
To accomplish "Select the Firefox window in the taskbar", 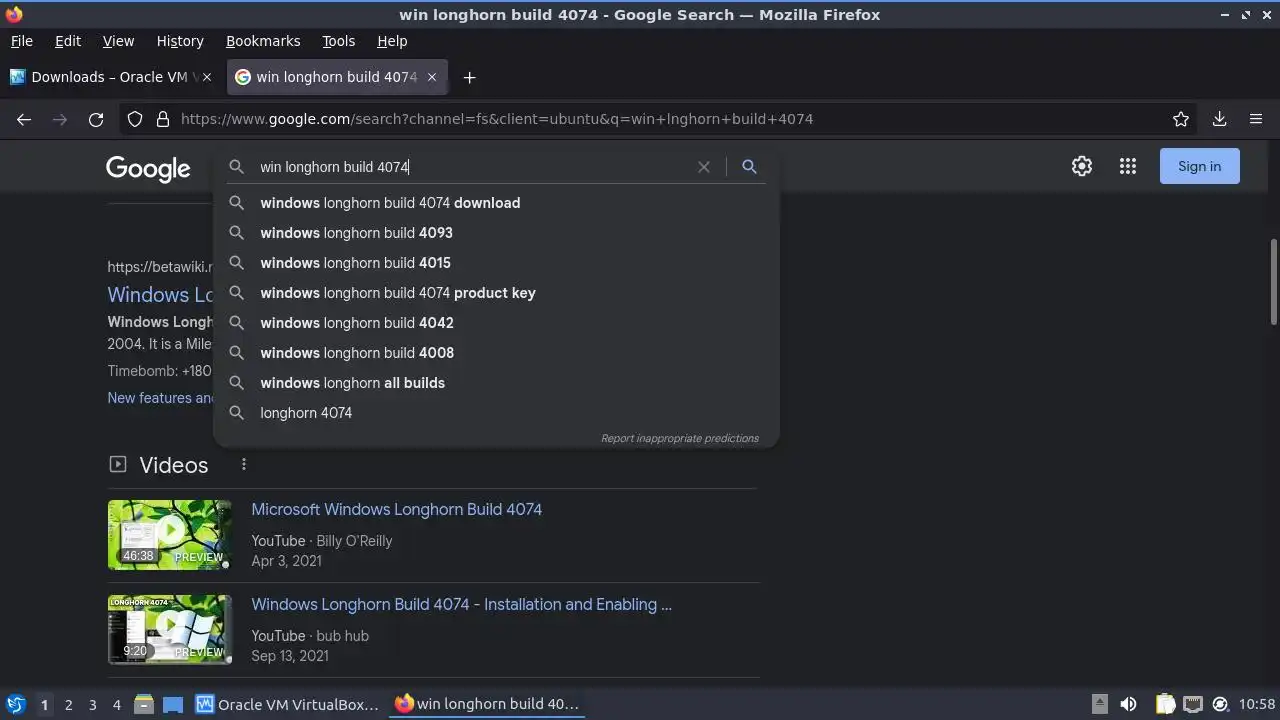I will point(487,704).
